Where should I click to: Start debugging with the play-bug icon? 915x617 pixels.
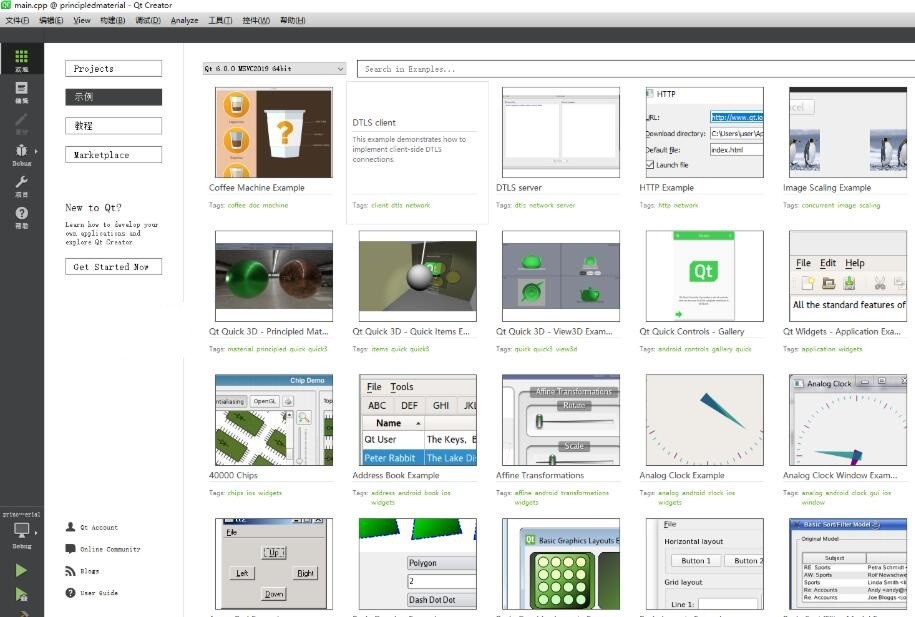coord(21,594)
